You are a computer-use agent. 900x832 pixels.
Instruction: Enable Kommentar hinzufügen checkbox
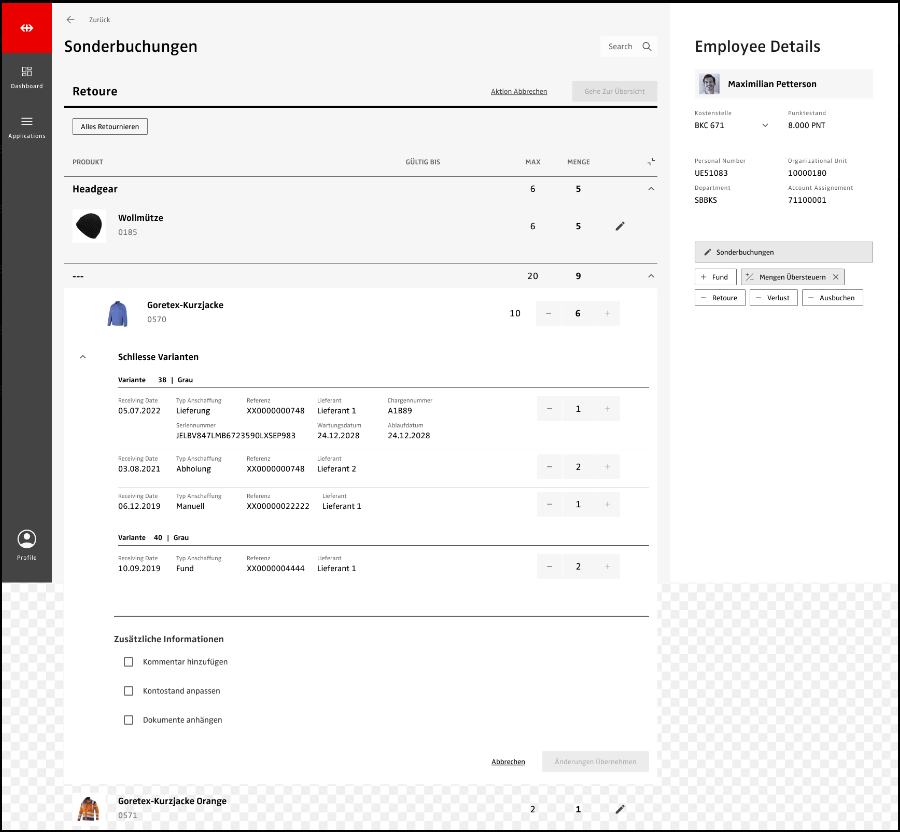128,662
